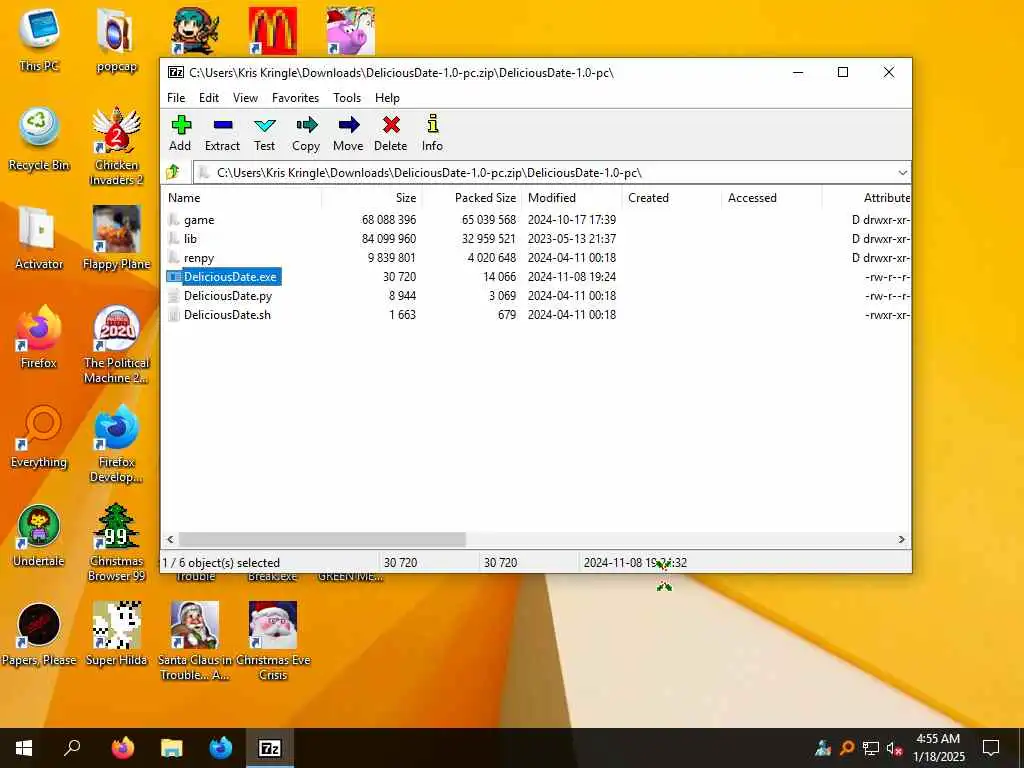Click the red Delete toolbar icon
Screen dimensions: 1024x768
click(391, 134)
